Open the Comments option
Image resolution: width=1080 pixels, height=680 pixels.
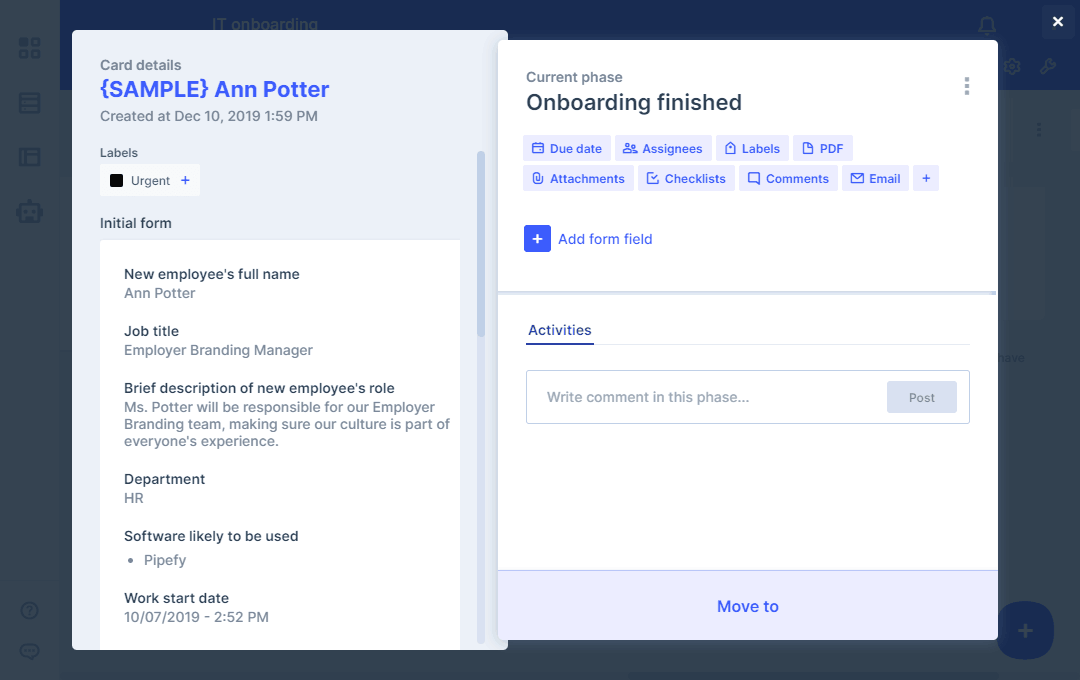788,179
